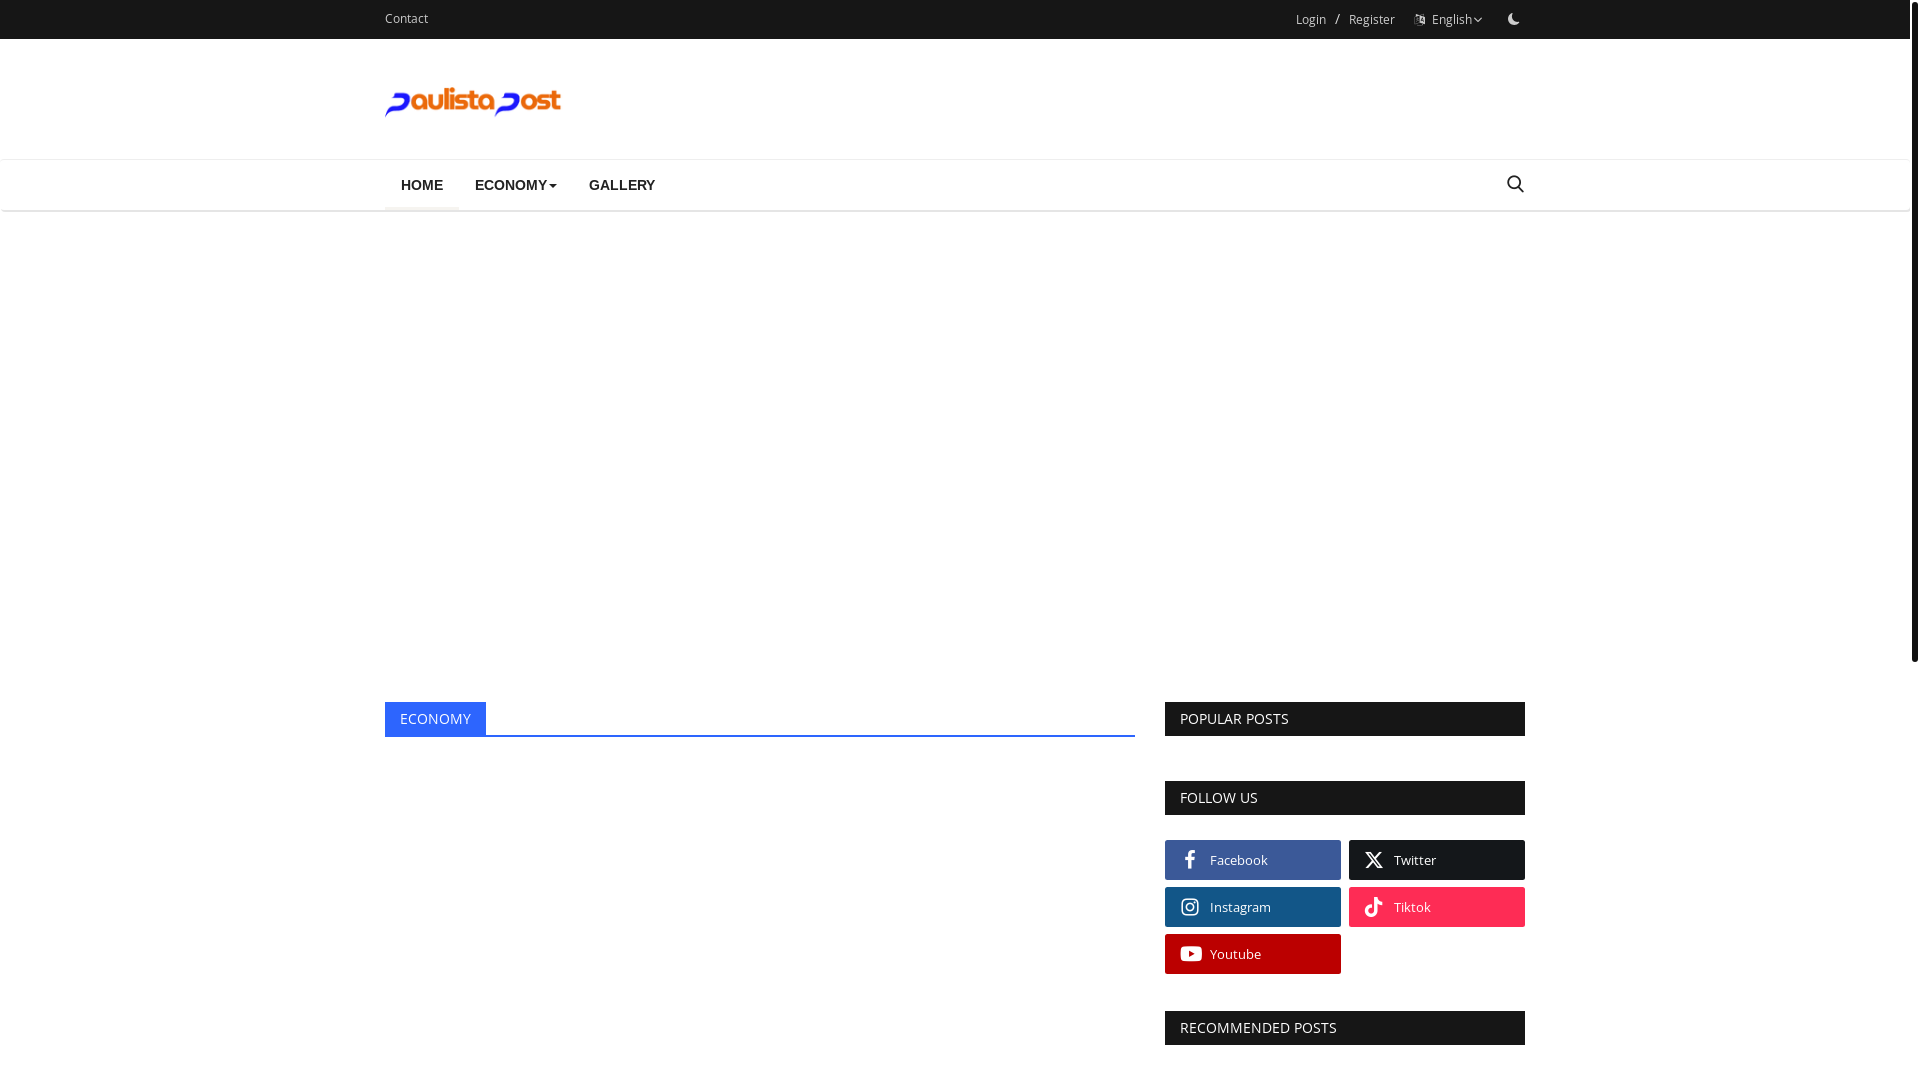Follow on Instagram button
Screen dimensions: 1920x1080
(x=1253, y=907)
